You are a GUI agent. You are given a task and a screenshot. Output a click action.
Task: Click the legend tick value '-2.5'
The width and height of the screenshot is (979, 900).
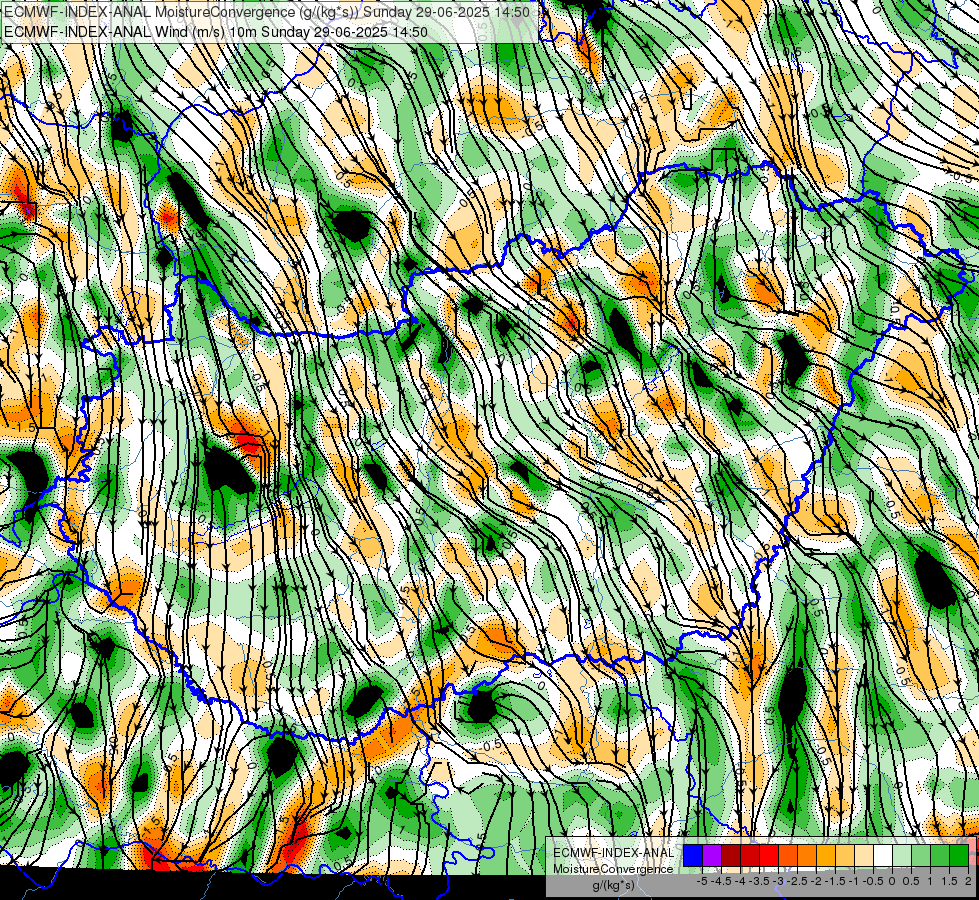coord(799,881)
